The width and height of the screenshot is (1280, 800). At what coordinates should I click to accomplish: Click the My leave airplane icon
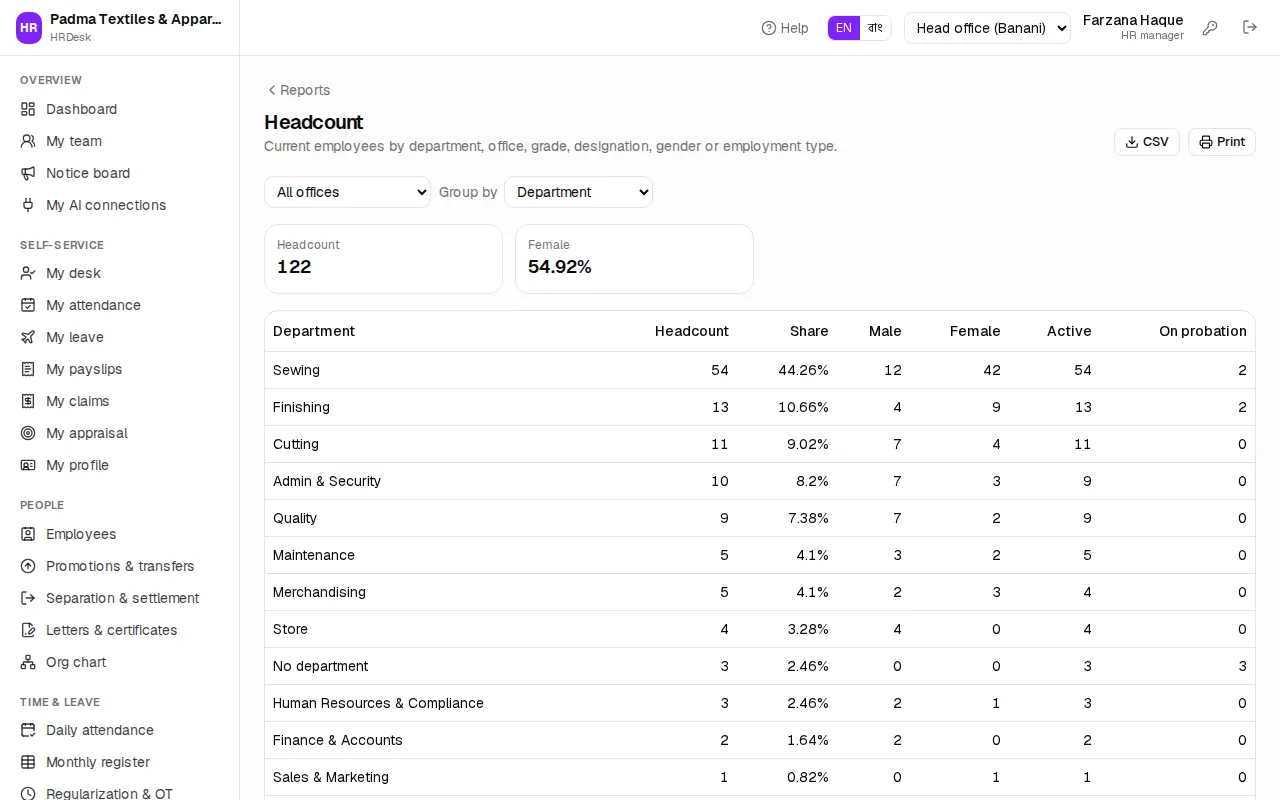pyautogui.click(x=28, y=337)
